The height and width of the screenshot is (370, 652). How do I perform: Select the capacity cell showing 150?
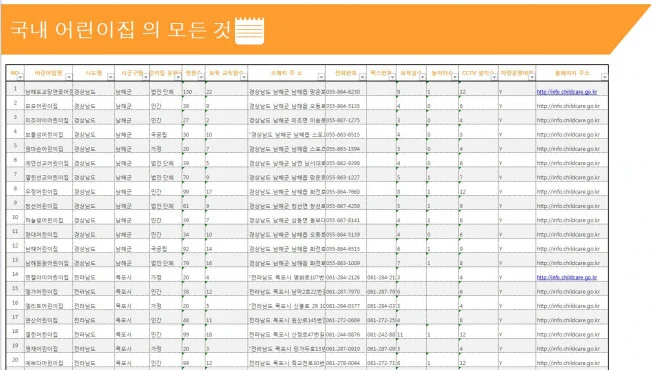point(194,89)
